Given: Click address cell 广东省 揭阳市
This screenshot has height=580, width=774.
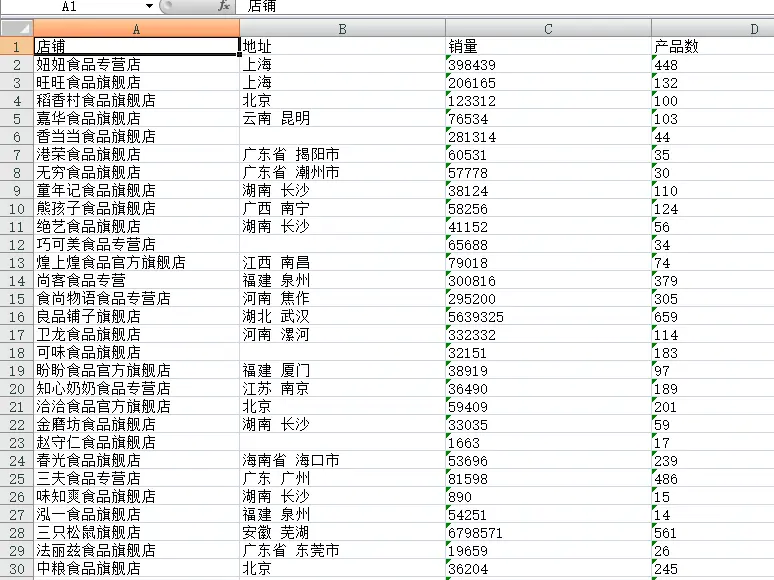Looking at the screenshot, I should click(343, 155).
